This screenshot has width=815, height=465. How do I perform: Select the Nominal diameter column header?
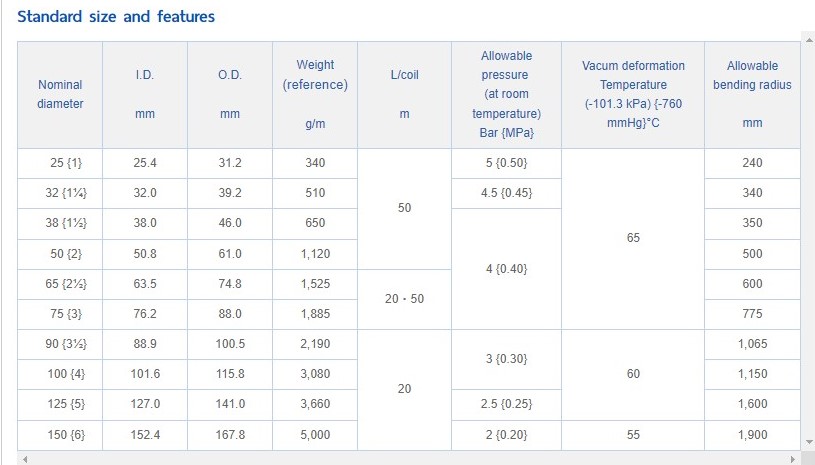(x=60, y=95)
